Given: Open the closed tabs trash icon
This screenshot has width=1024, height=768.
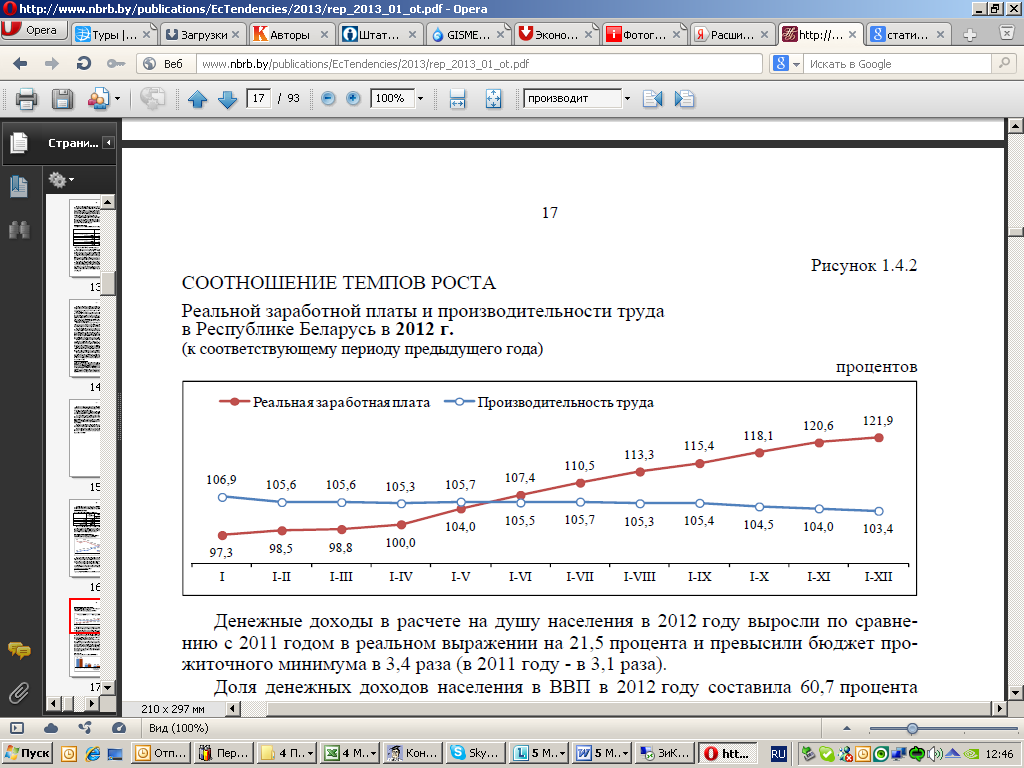Looking at the screenshot, I should point(1007,33).
